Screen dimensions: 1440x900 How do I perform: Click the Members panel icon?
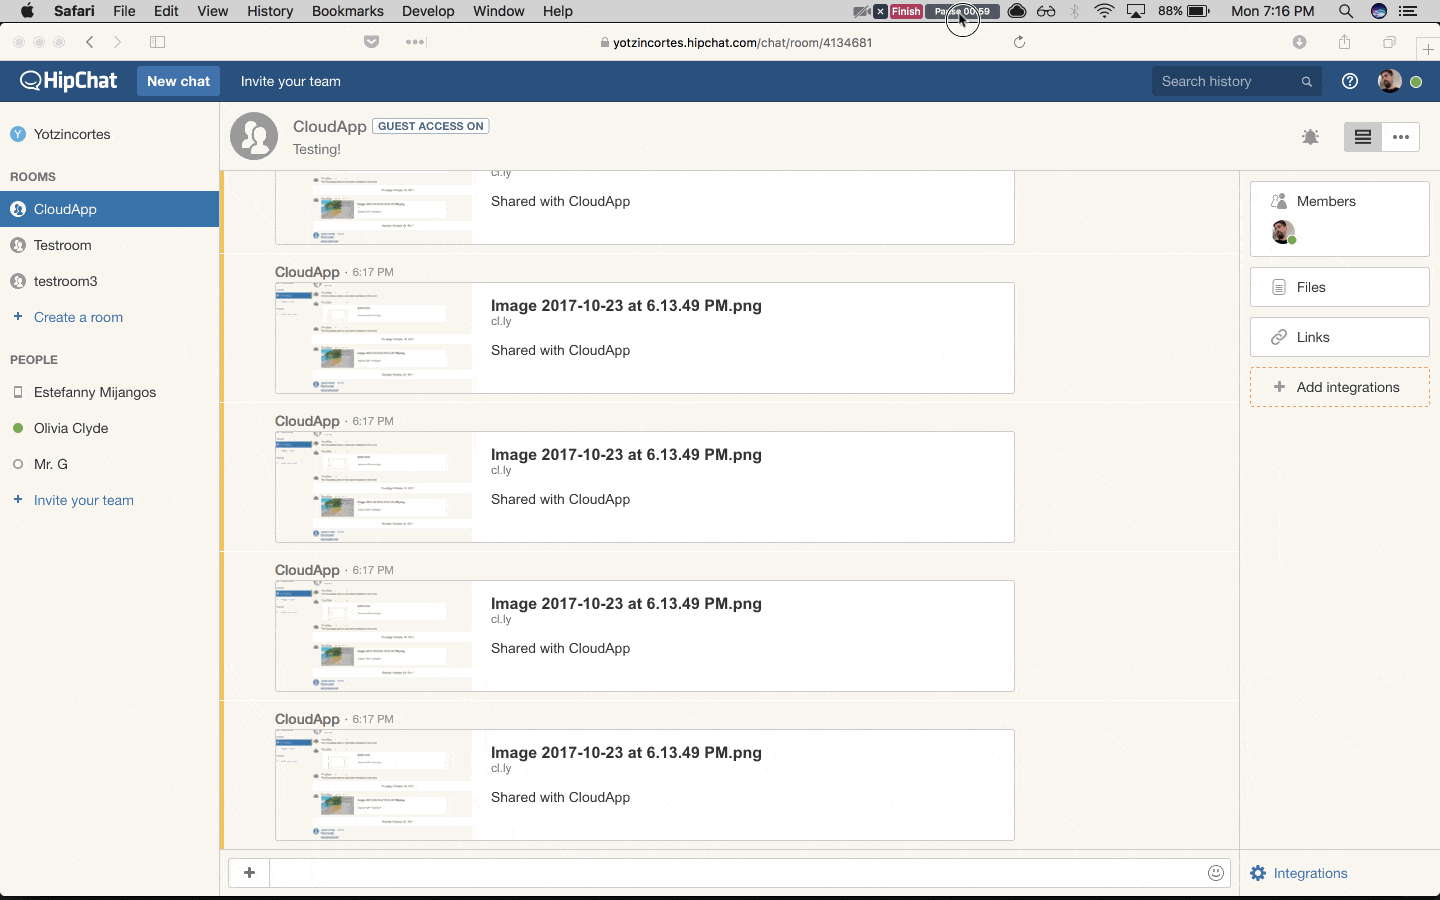click(1279, 201)
